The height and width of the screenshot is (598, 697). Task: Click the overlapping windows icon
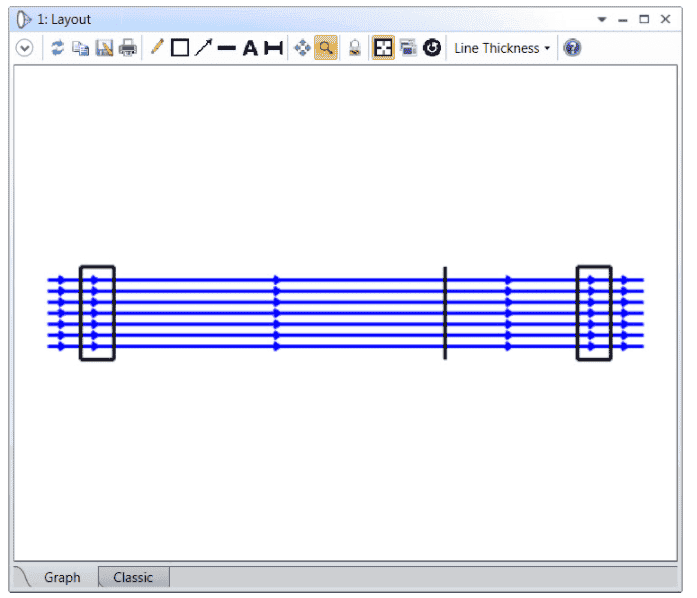point(408,48)
